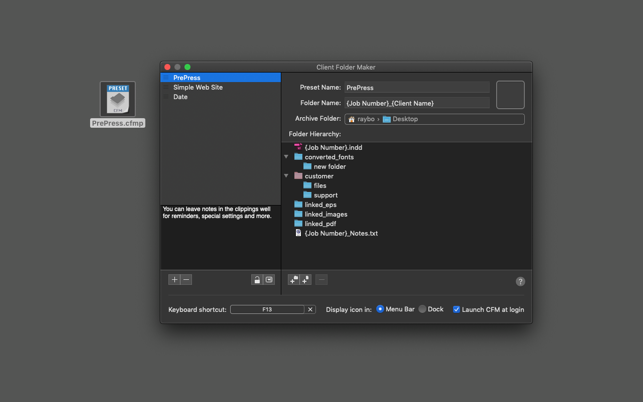Click the second add-item icon under hierarchy
The width and height of the screenshot is (643, 402).
pyautogui.click(x=305, y=280)
